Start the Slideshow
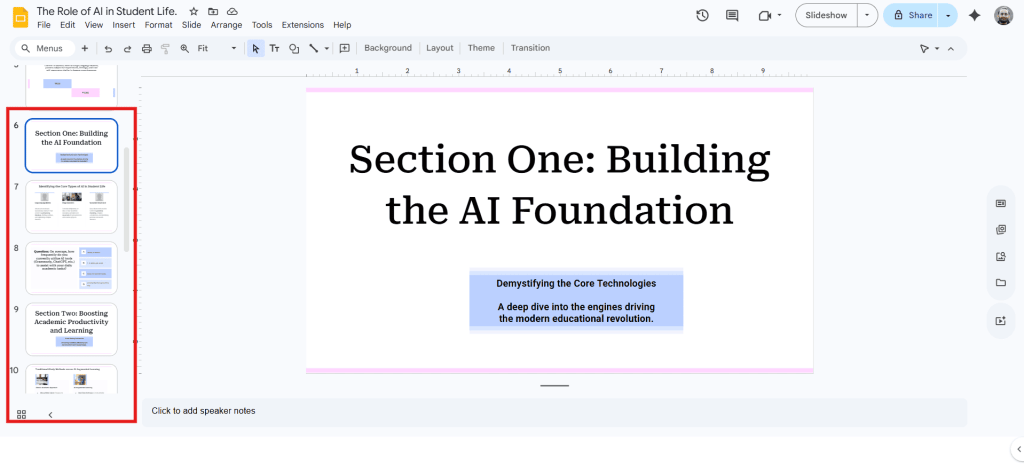The image size is (1024, 465). point(826,15)
